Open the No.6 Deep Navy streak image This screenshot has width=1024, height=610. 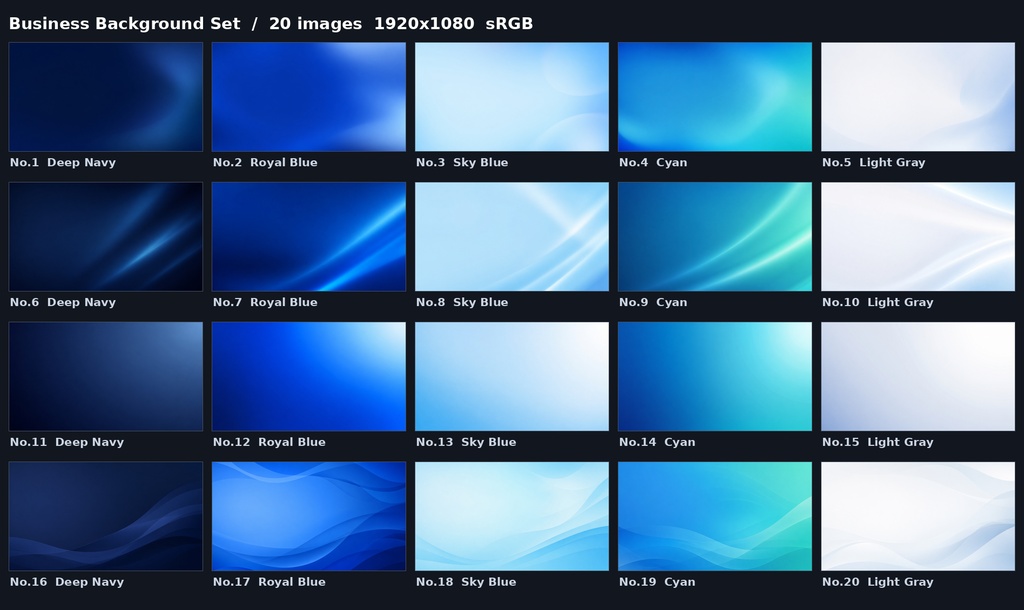pyautogui.click(x=106, y=236)
